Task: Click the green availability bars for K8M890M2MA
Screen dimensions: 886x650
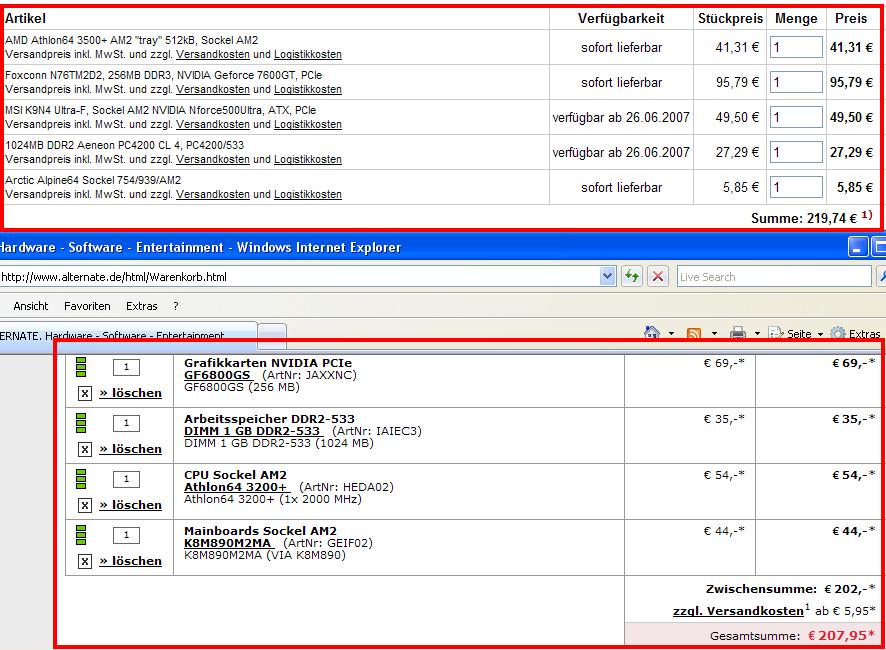Action: click(x=81, y=535)
